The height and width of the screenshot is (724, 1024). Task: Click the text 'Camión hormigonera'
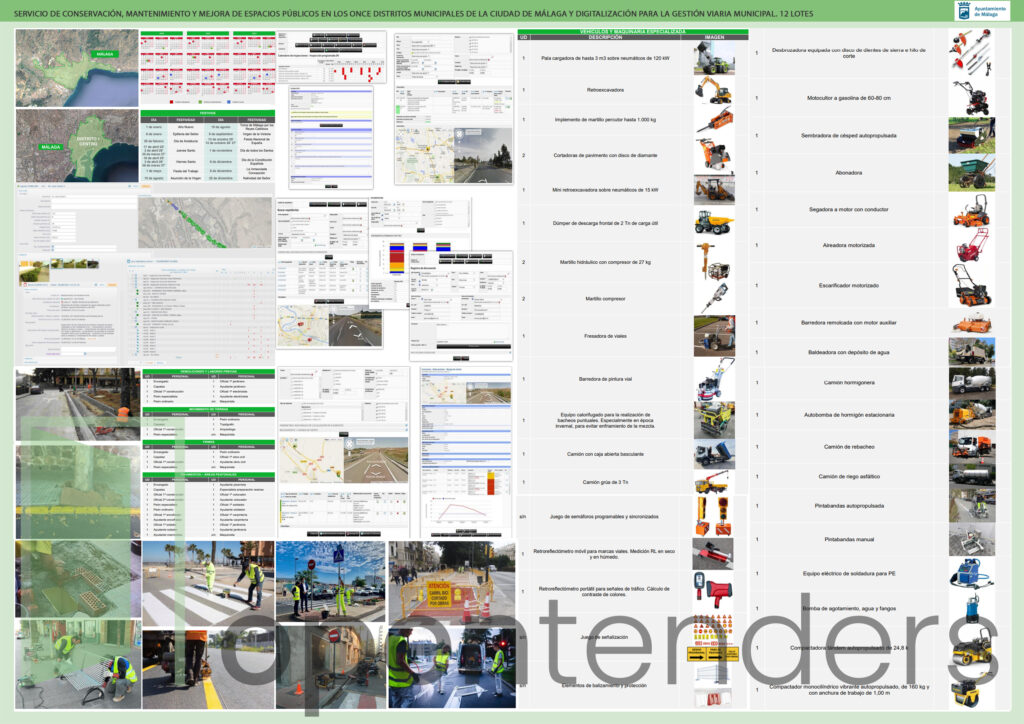(x=848, y=383)
